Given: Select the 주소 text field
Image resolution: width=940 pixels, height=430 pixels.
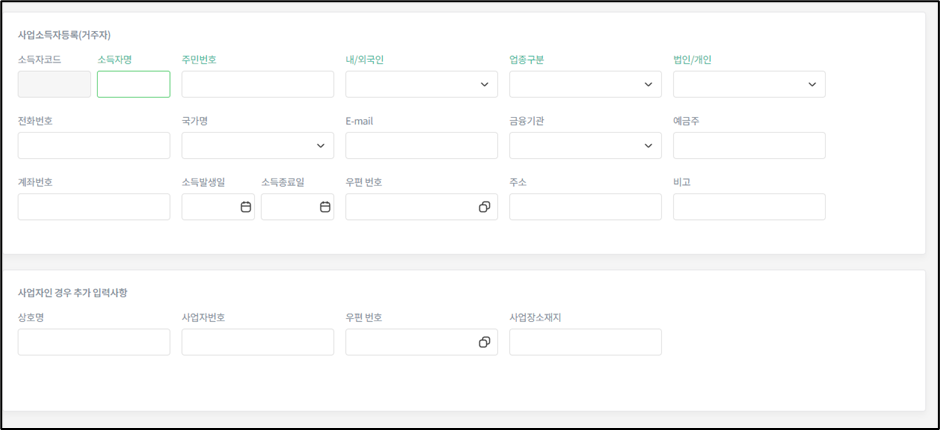Looking at the screenshot, I should (585, 207).
